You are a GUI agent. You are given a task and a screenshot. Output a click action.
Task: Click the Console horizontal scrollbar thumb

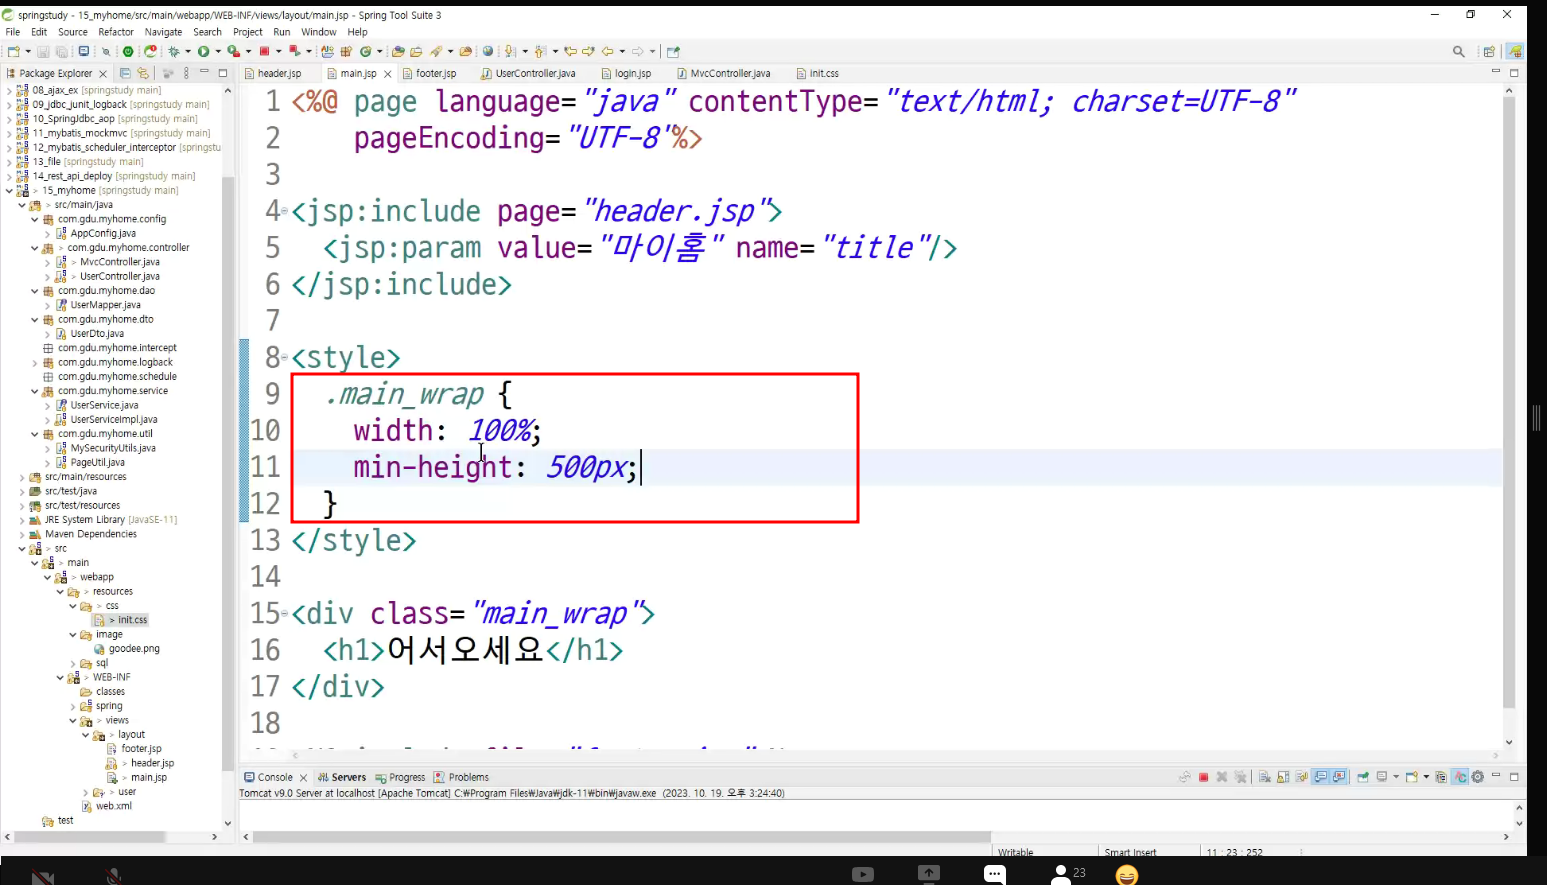tap(621, 836)
